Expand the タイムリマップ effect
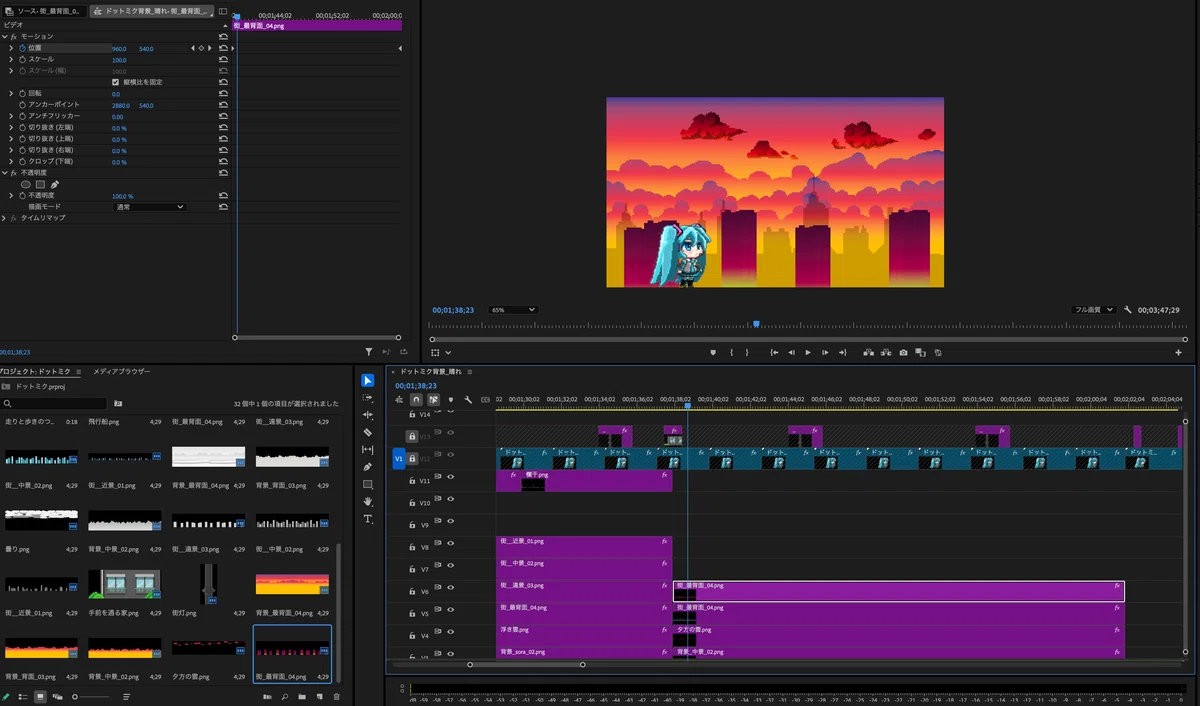 coord(5,217)
